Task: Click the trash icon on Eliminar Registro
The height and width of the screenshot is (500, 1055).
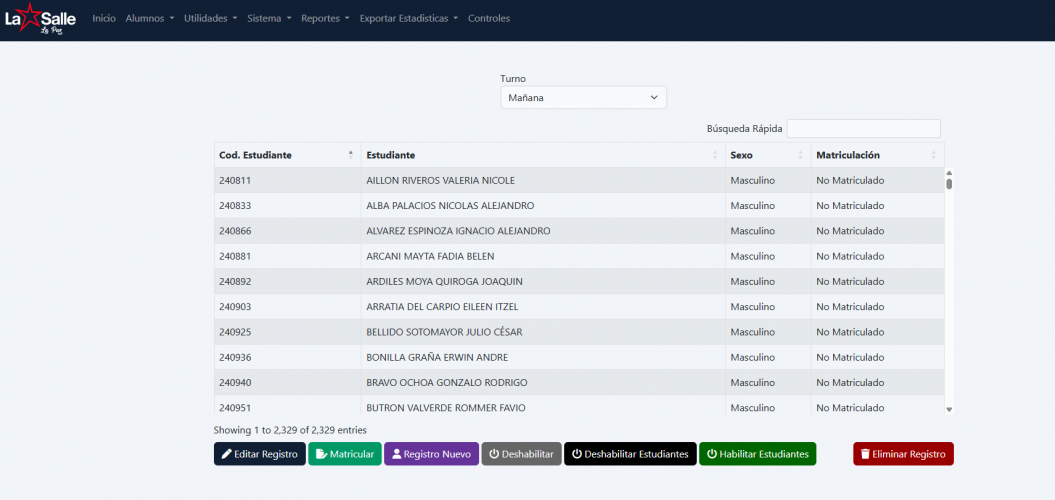Action: 865,454
